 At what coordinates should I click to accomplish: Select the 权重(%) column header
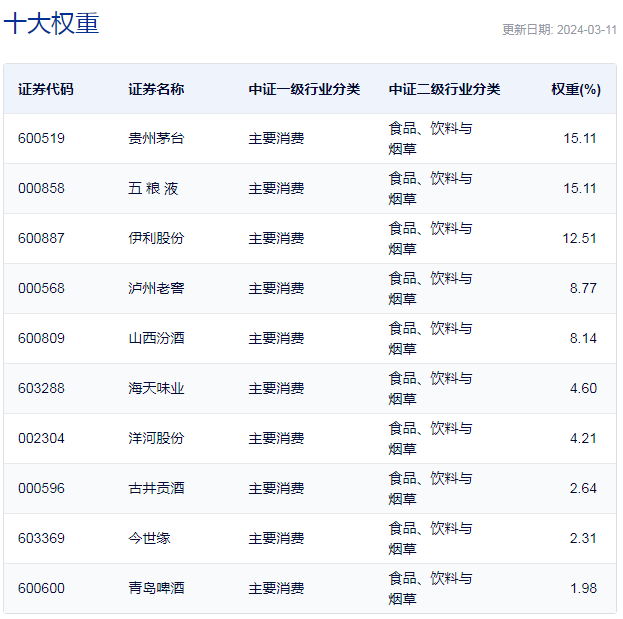576,89
